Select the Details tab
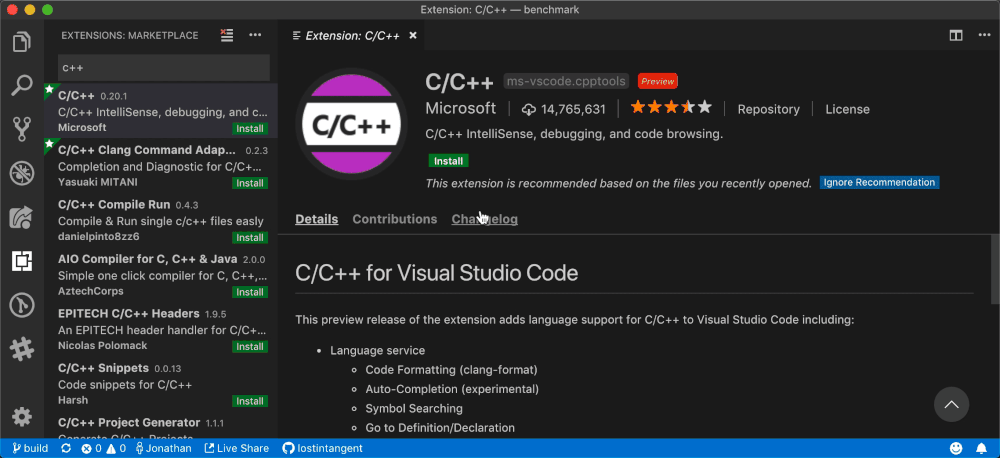Image resolution: width=1000 pixels, height=458 pixels. pos(316,219)
